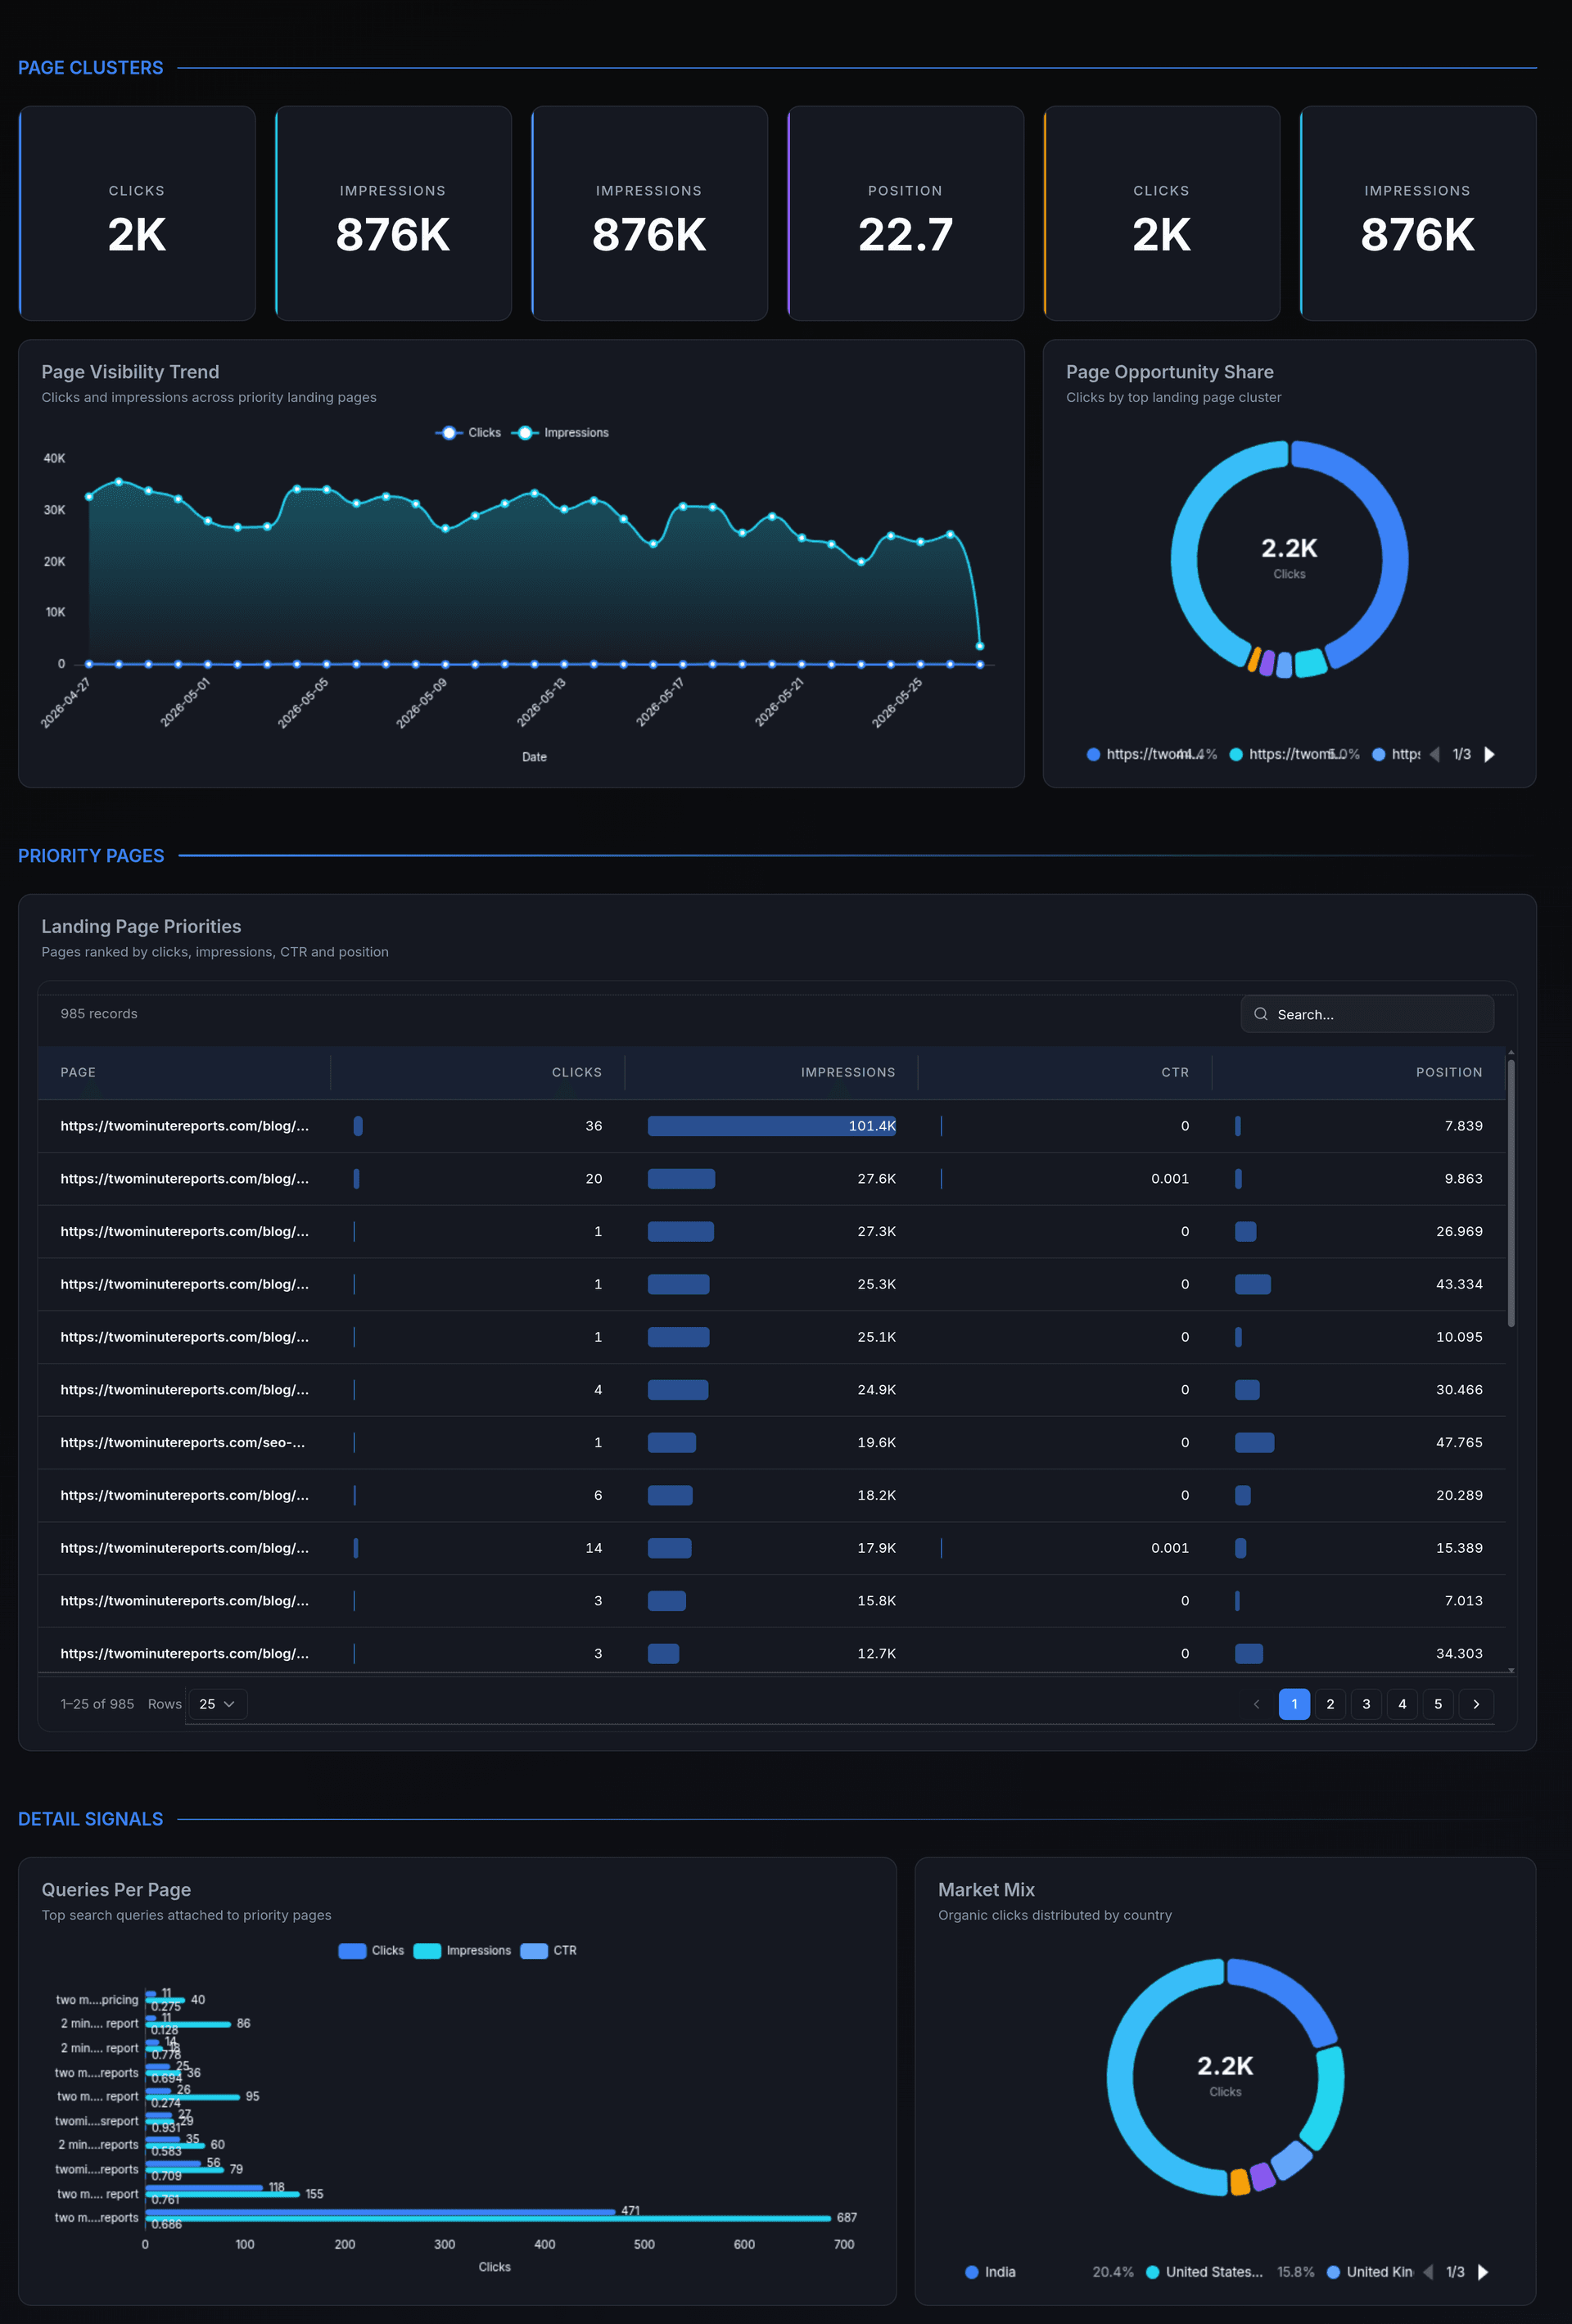Toggle India in the Market Mix legend
The image size is (1572, 2324).
[1049, 2272]
